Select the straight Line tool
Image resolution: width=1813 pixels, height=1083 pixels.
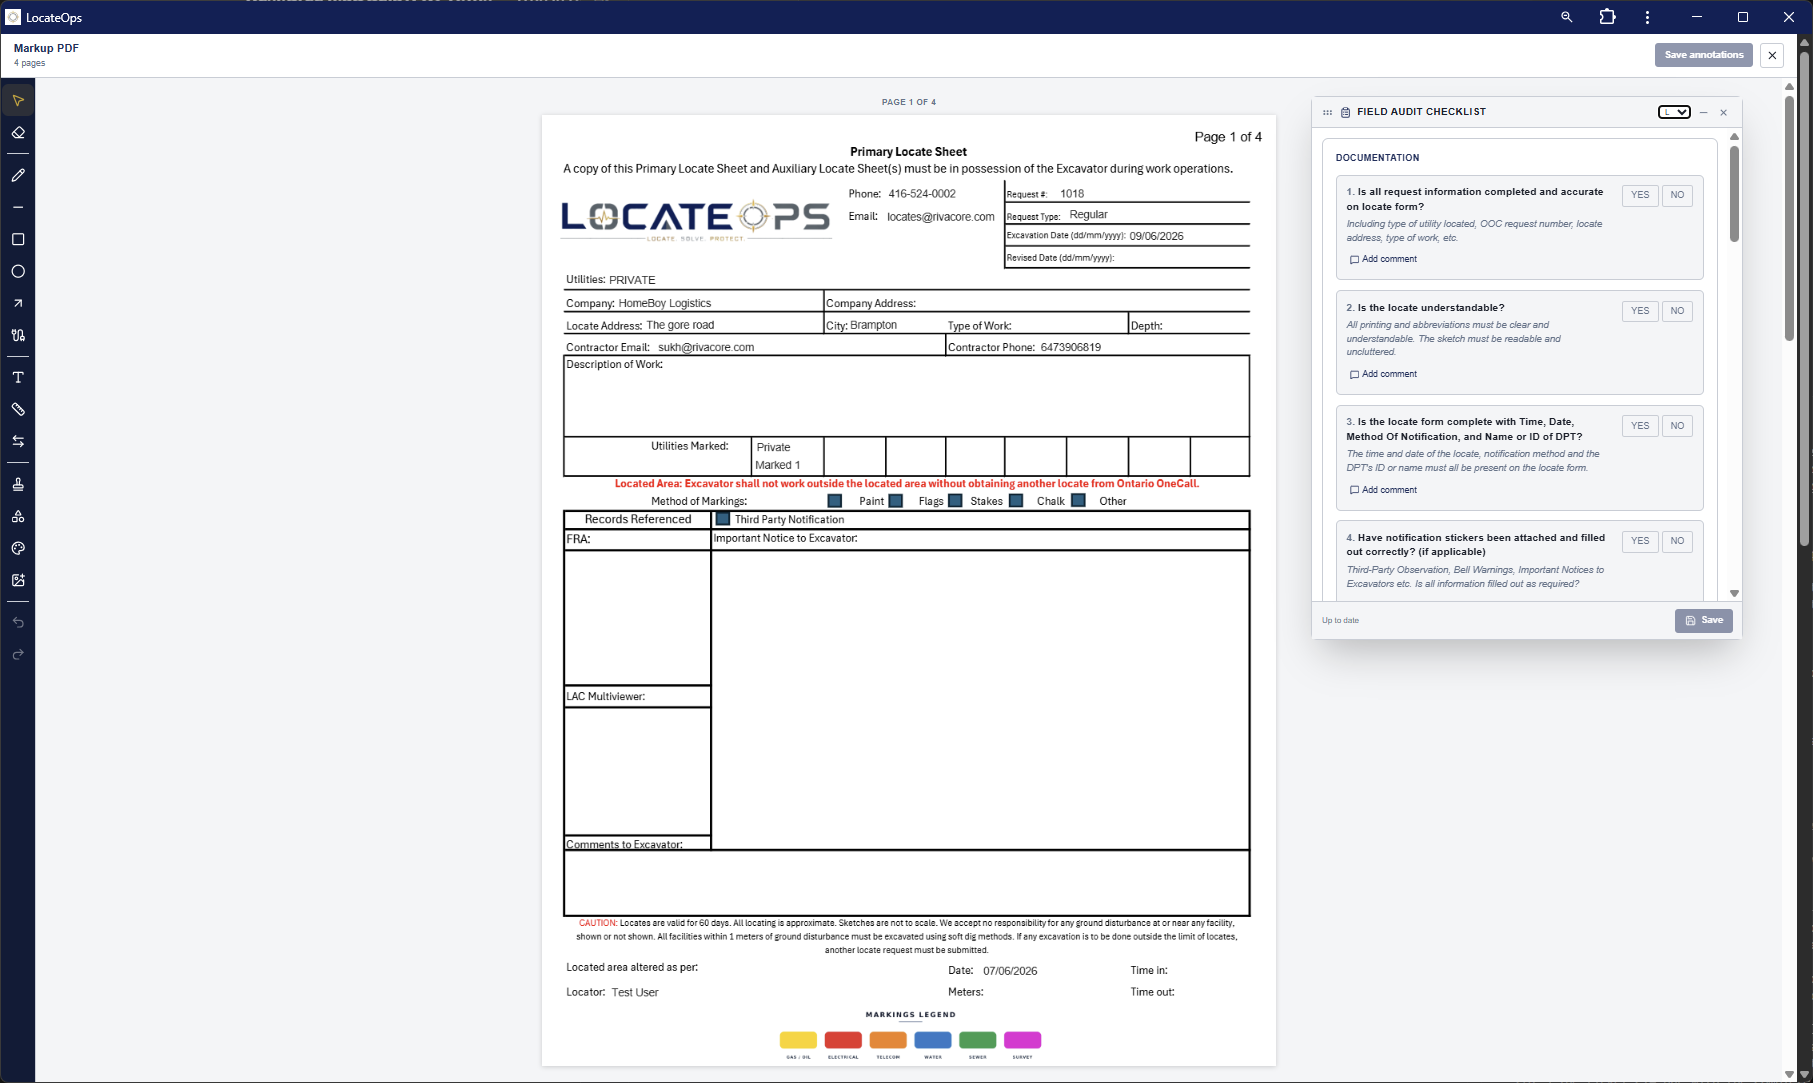18,207
